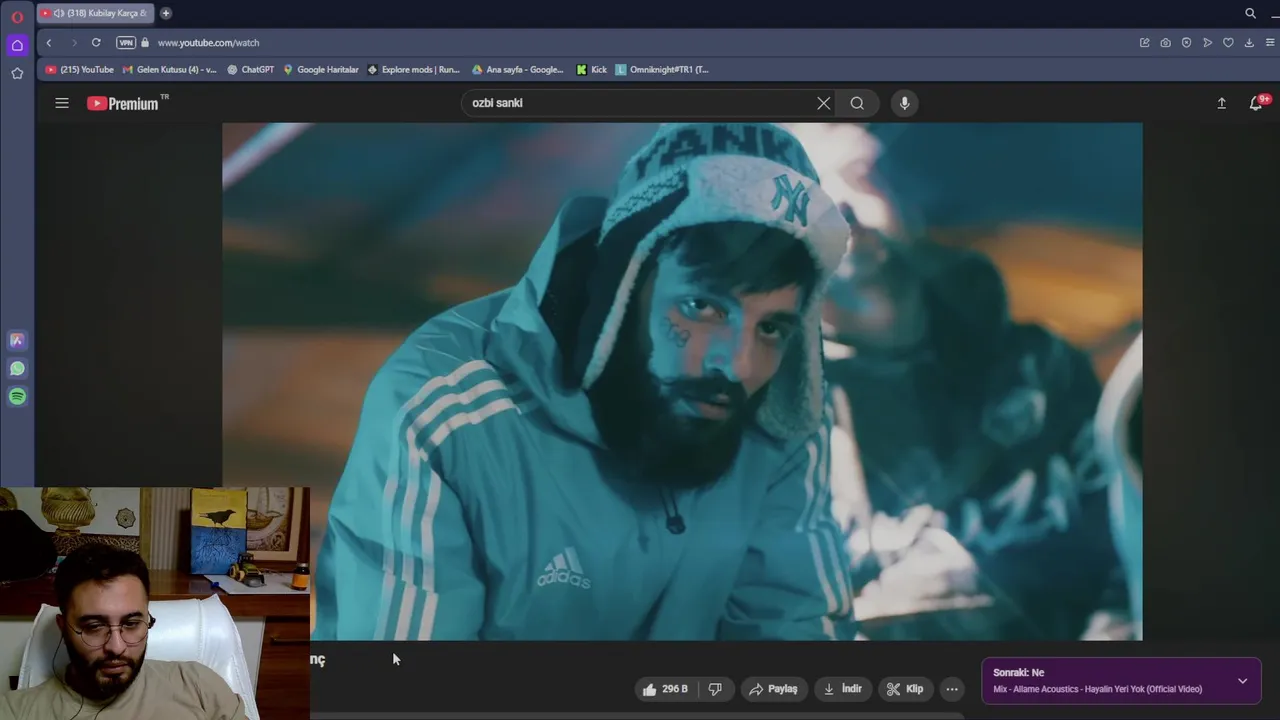
Task: Bookmark this page with heart icon
Action: [1228, 43]
